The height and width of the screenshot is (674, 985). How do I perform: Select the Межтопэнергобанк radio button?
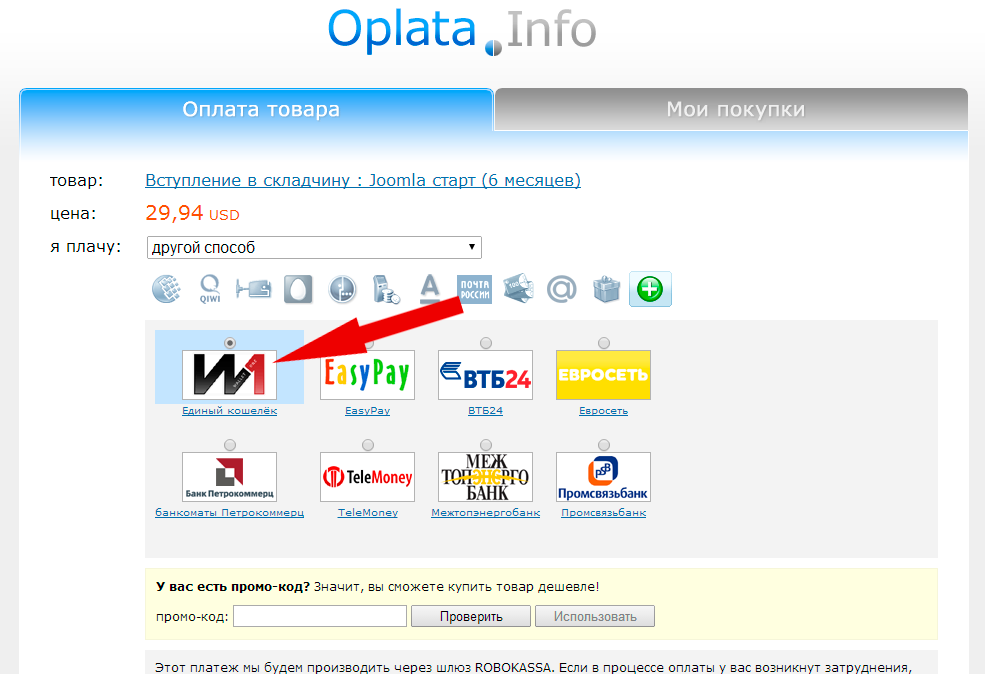tap(486, 445)
